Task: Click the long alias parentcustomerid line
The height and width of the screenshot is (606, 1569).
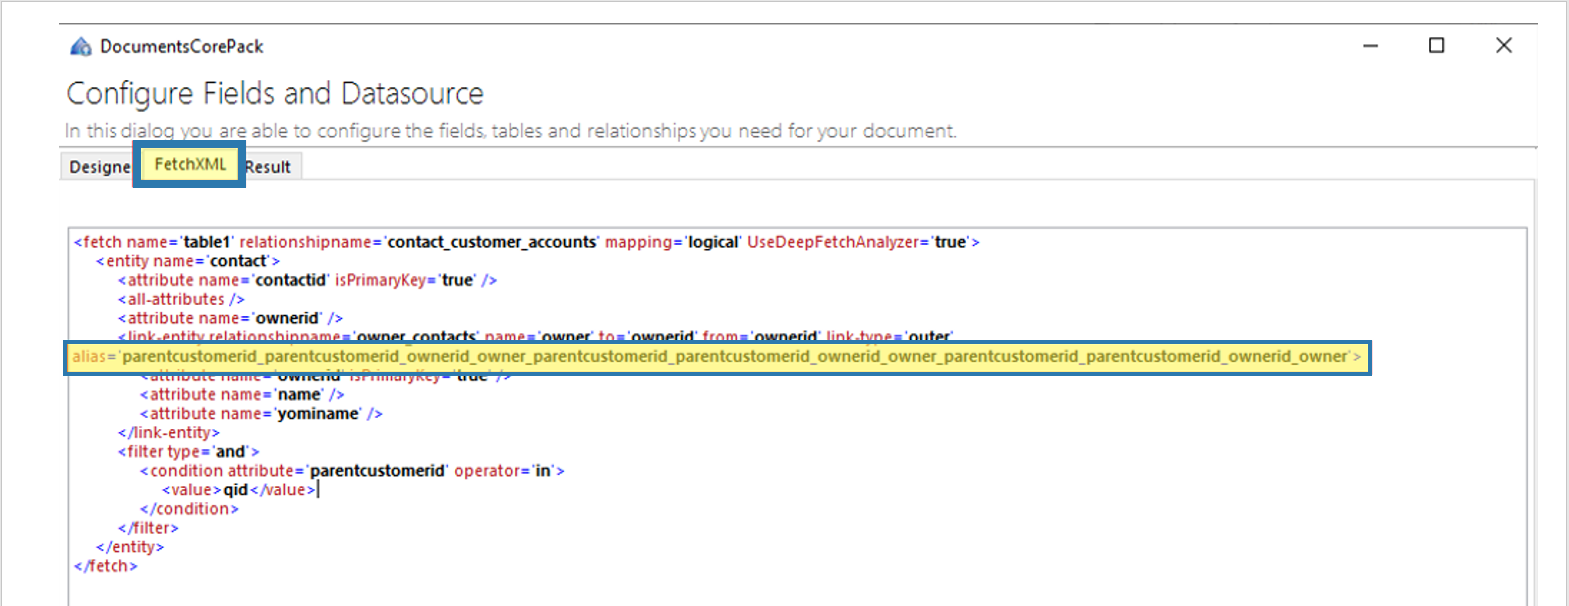Action: tap(716, 356)
